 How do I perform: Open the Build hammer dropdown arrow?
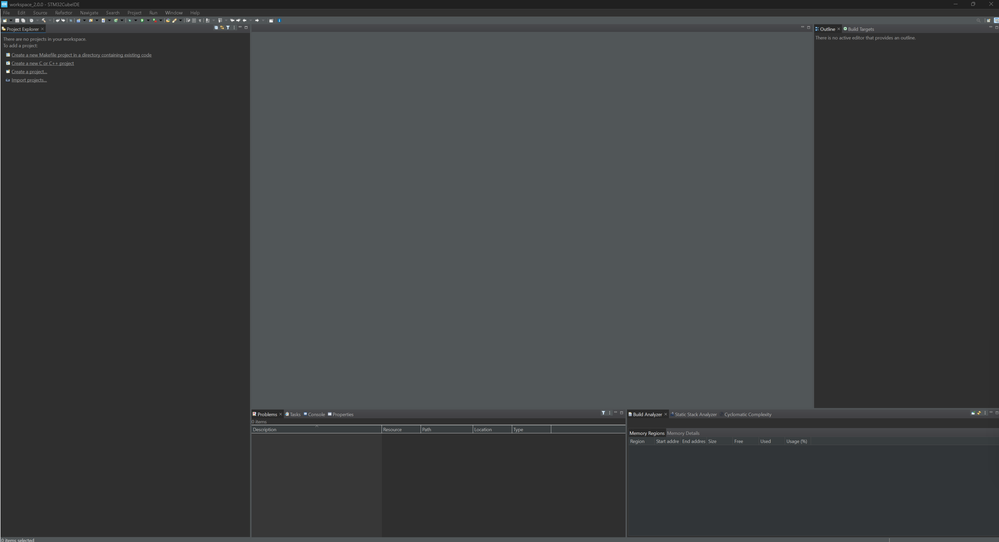coord(50,20)
